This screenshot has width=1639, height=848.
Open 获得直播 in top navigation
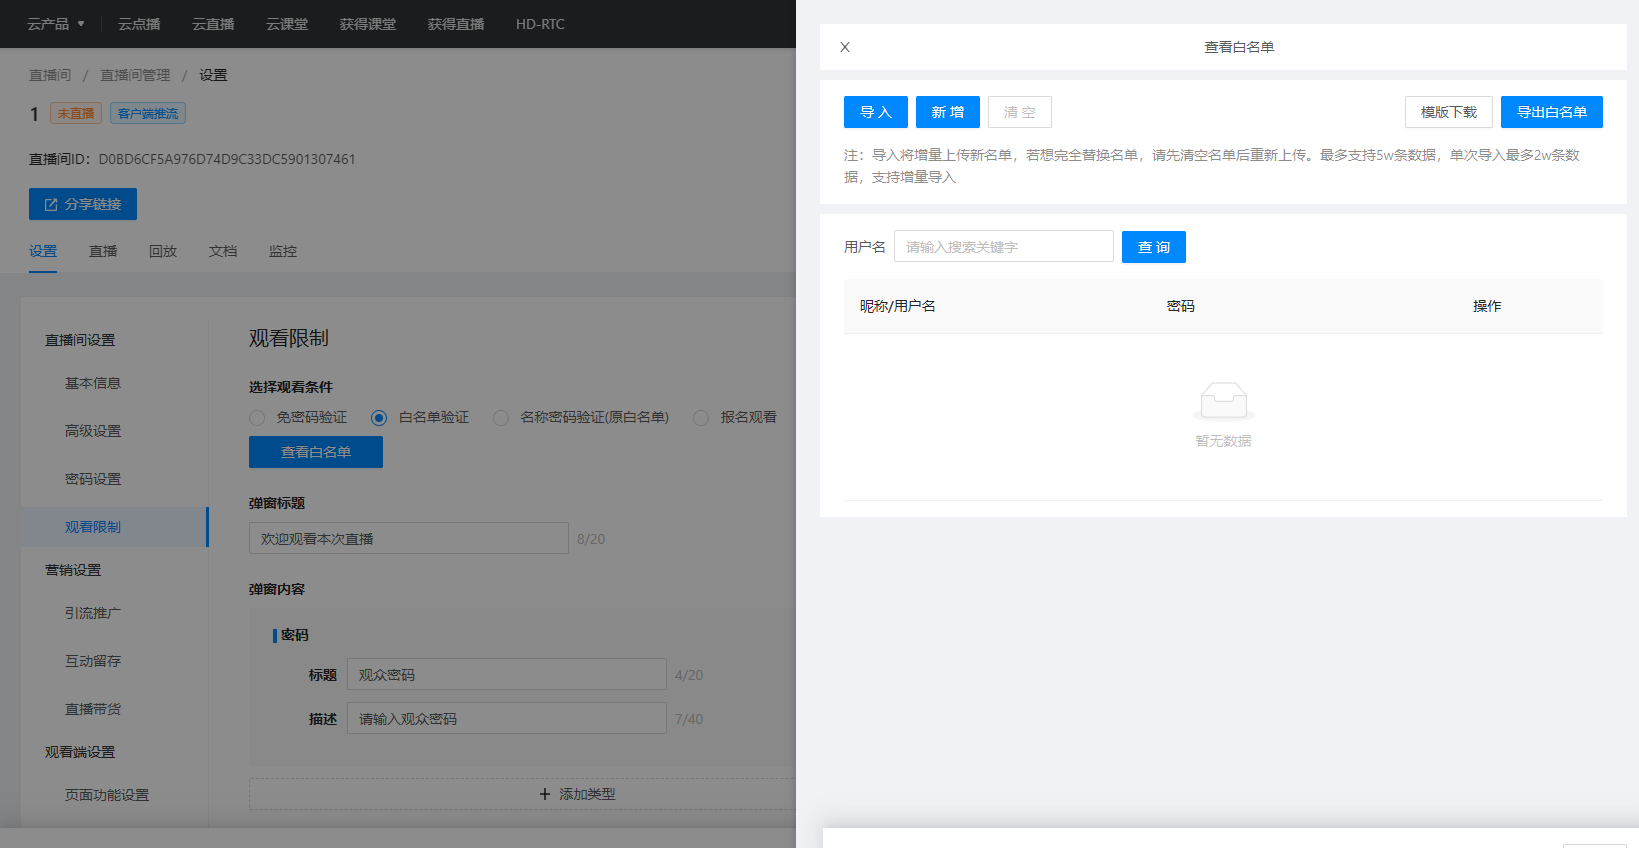click(x=456, y=24)
